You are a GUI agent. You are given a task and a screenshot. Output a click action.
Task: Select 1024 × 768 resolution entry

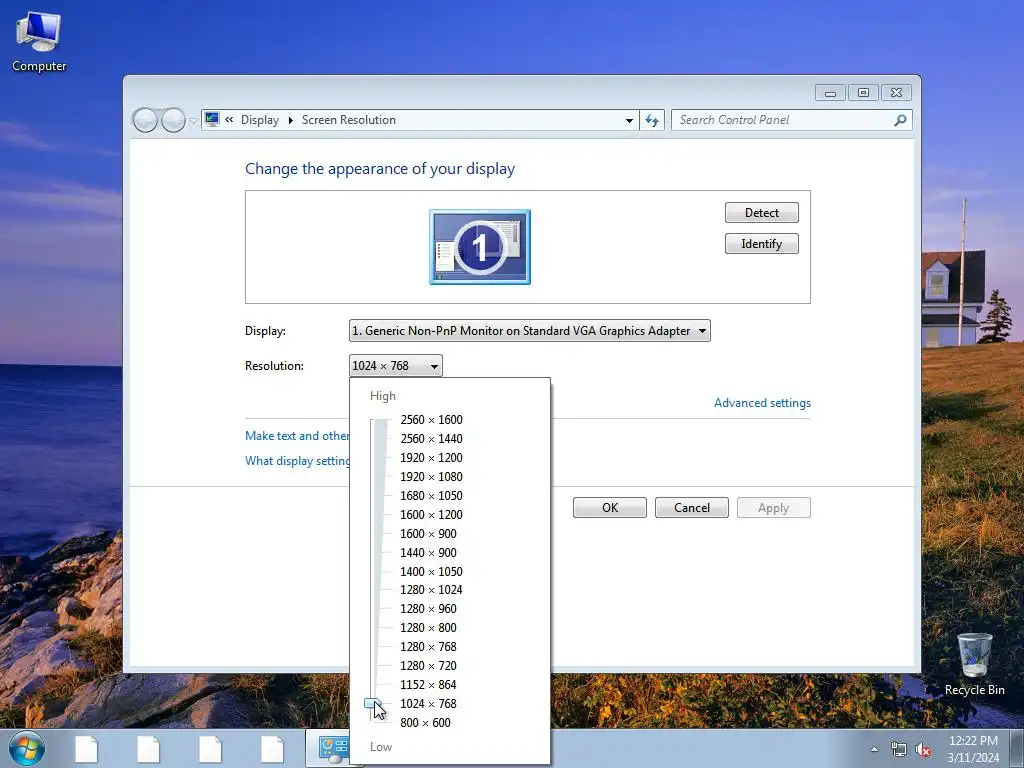(428, 703)
